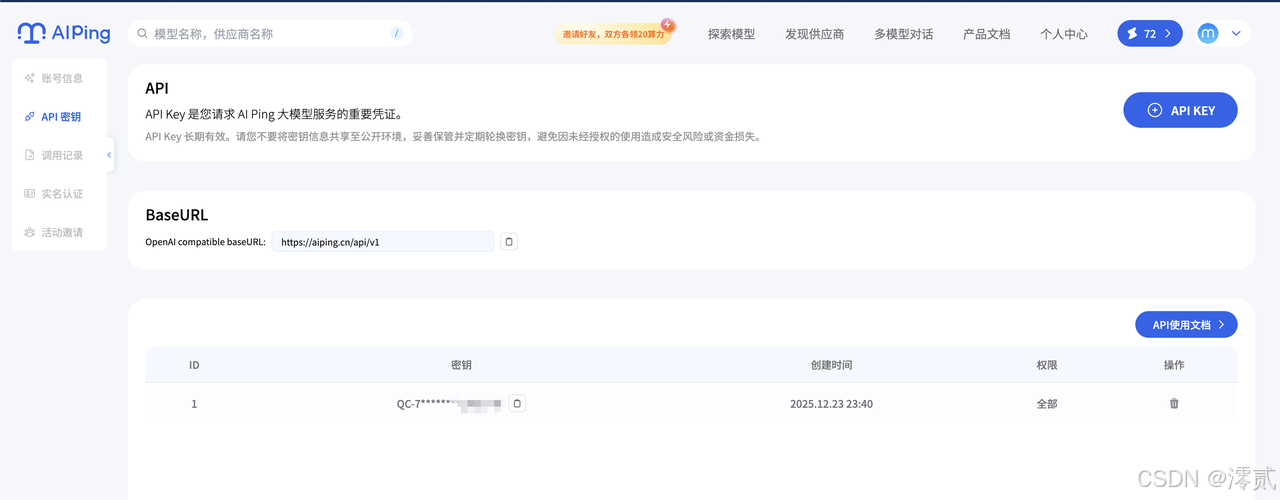Screen dimensions: 1280x500
Task: Open the 探索模型 menu
Action: 731,34
